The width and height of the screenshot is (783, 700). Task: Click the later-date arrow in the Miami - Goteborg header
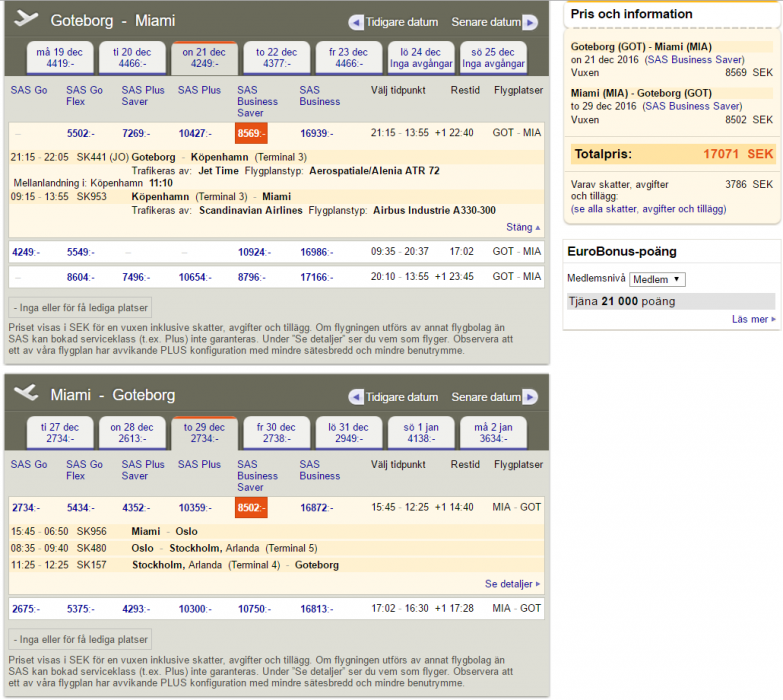pos(529,397)
